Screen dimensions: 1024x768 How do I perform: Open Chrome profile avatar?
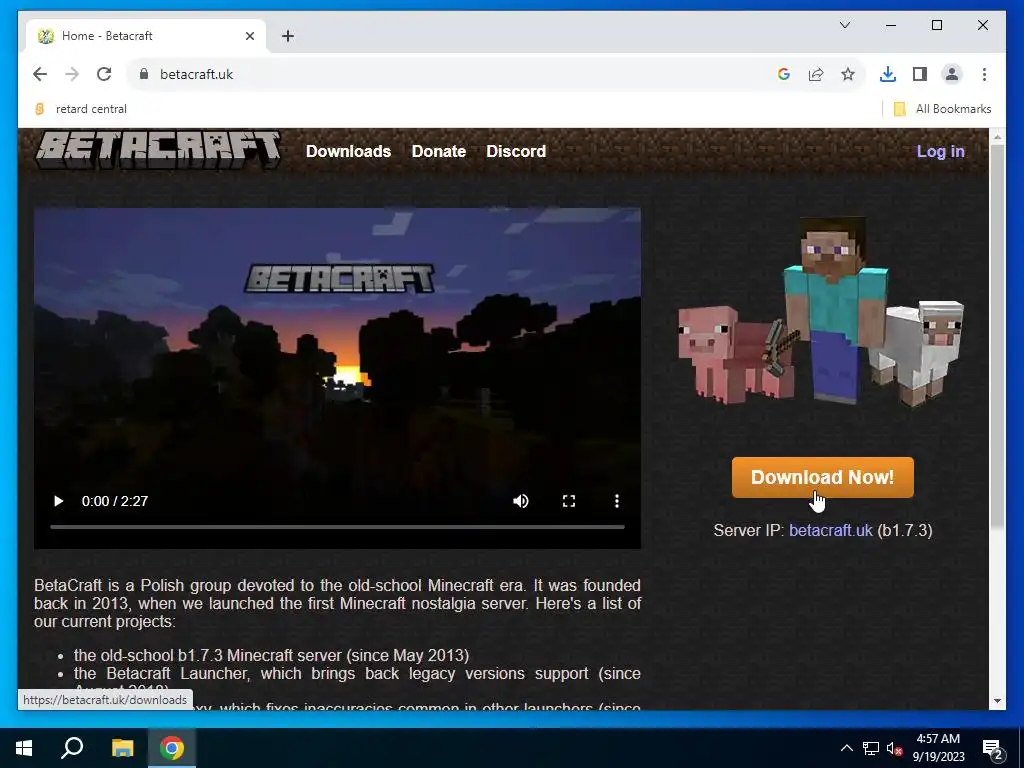[952, 74]
